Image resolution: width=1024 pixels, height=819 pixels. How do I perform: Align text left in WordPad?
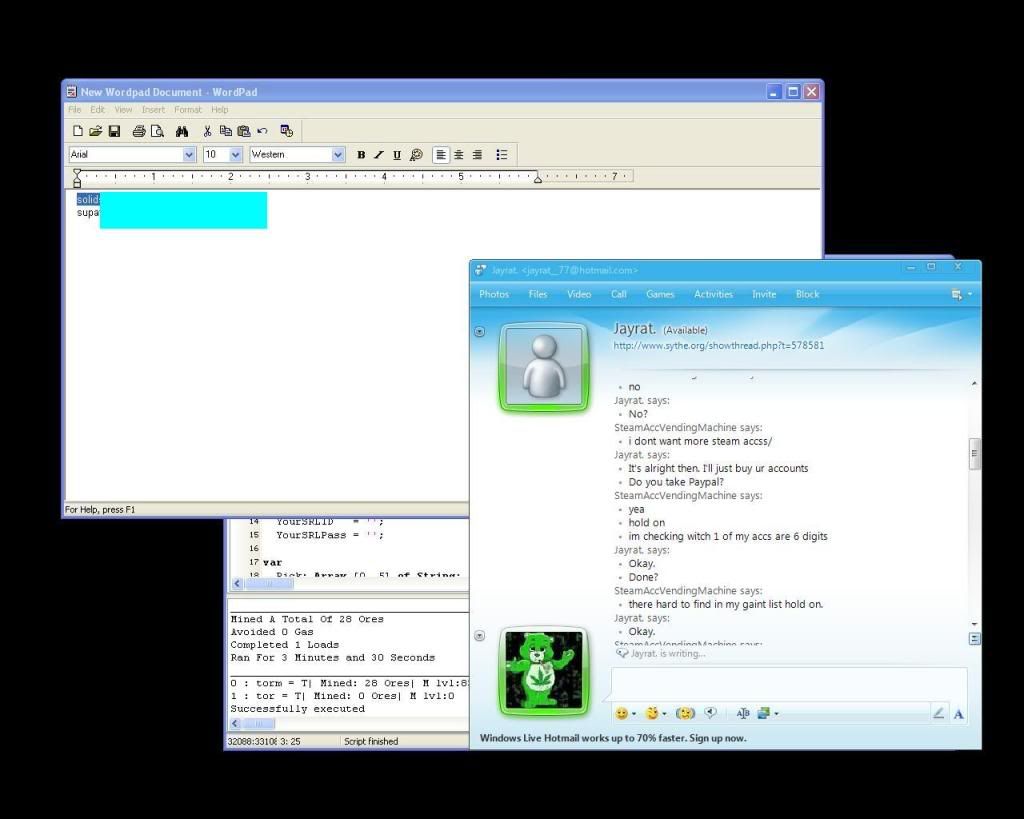(x=441, y=155)
